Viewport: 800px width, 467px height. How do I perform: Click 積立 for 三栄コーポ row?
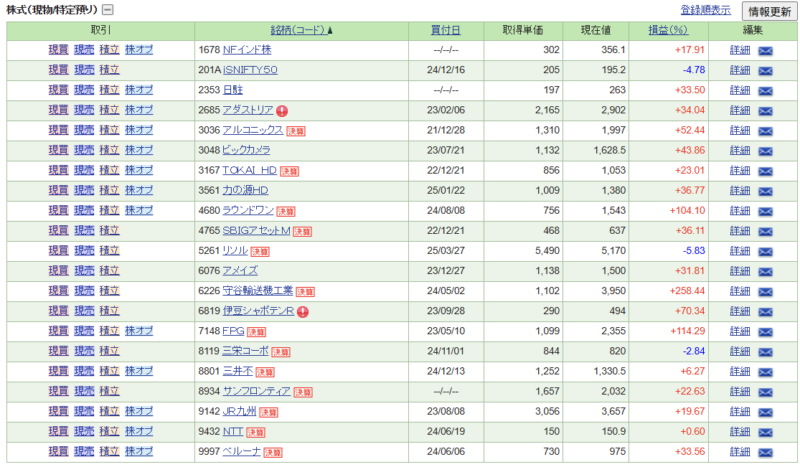(x=109, y=351)
